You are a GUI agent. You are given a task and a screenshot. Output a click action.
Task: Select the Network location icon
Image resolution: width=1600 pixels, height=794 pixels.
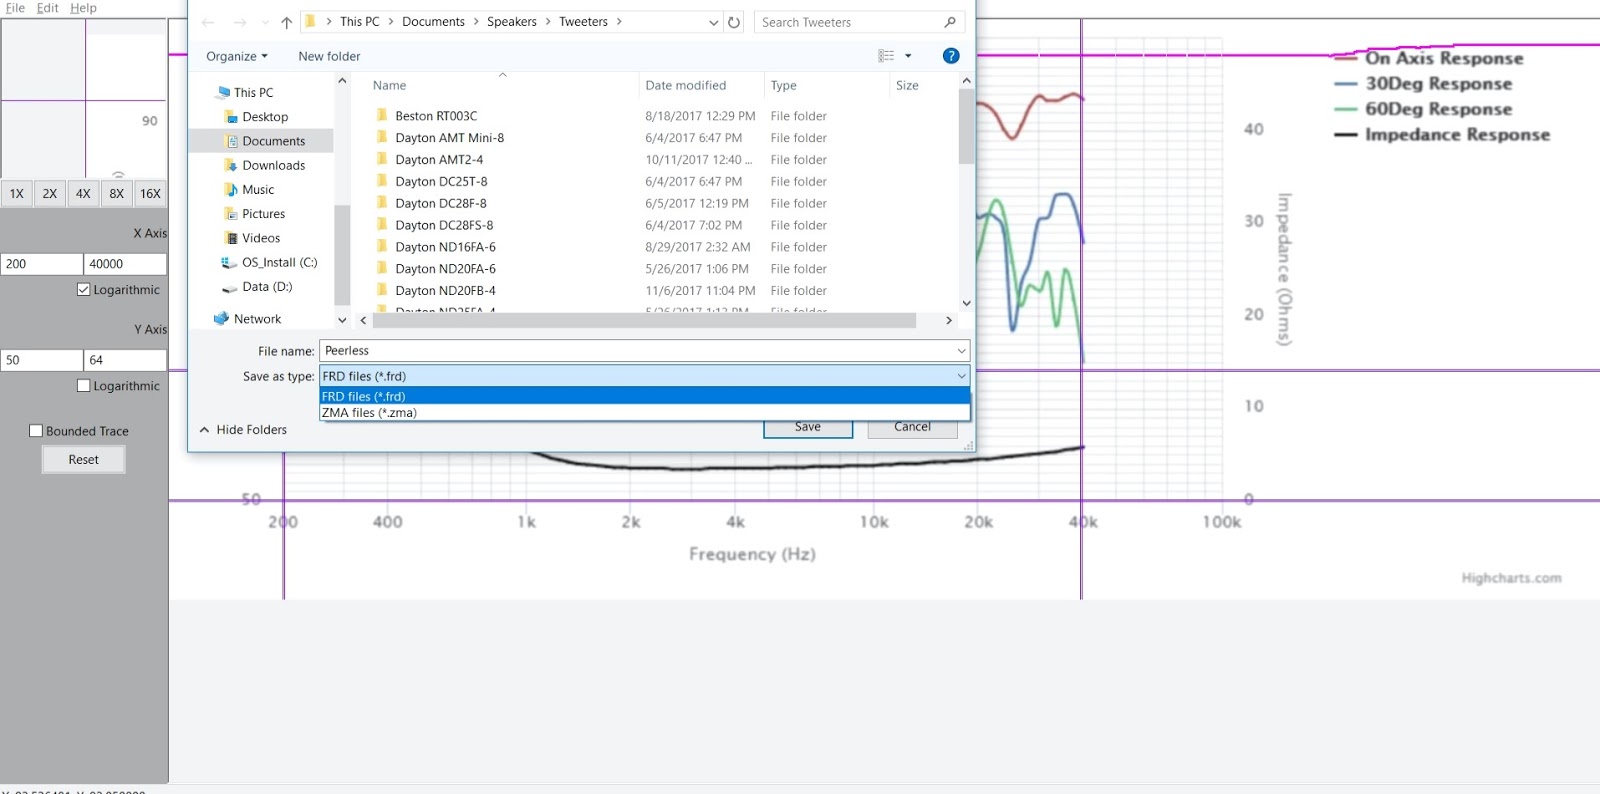click(222, 319)
